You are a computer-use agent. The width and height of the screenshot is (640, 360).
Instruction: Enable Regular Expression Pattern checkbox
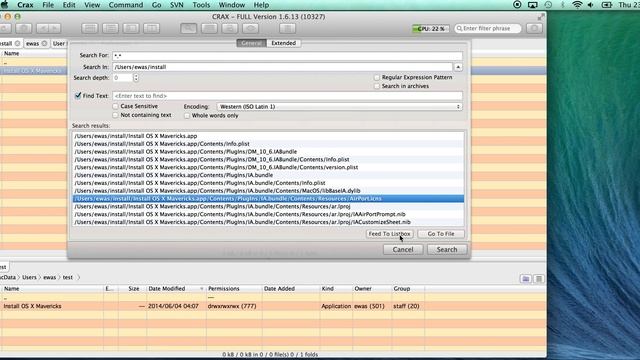377,77
